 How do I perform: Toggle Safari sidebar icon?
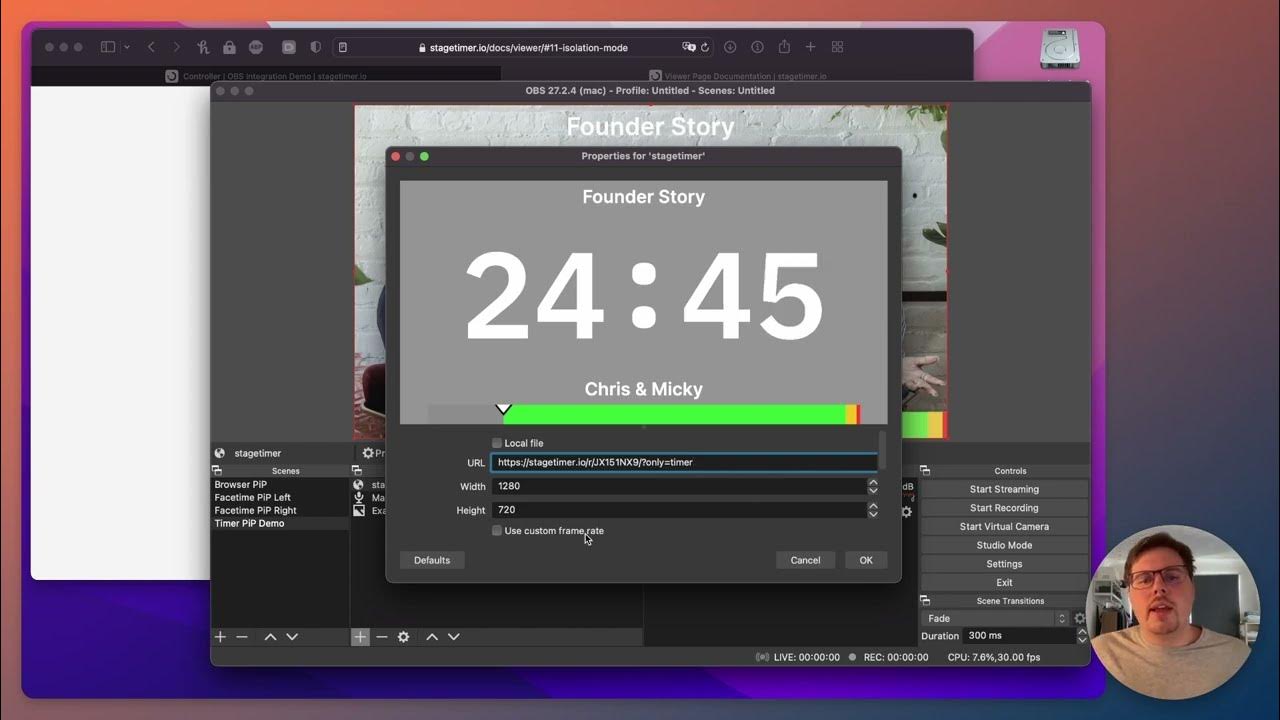point(108,47)
